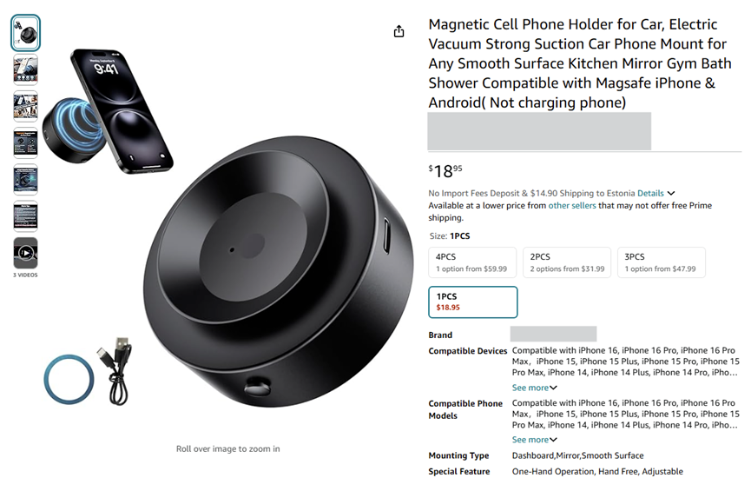Viewport: 746px width, 480px height.
Task: Select the first product thumbnail image
Action: (25, 33)
